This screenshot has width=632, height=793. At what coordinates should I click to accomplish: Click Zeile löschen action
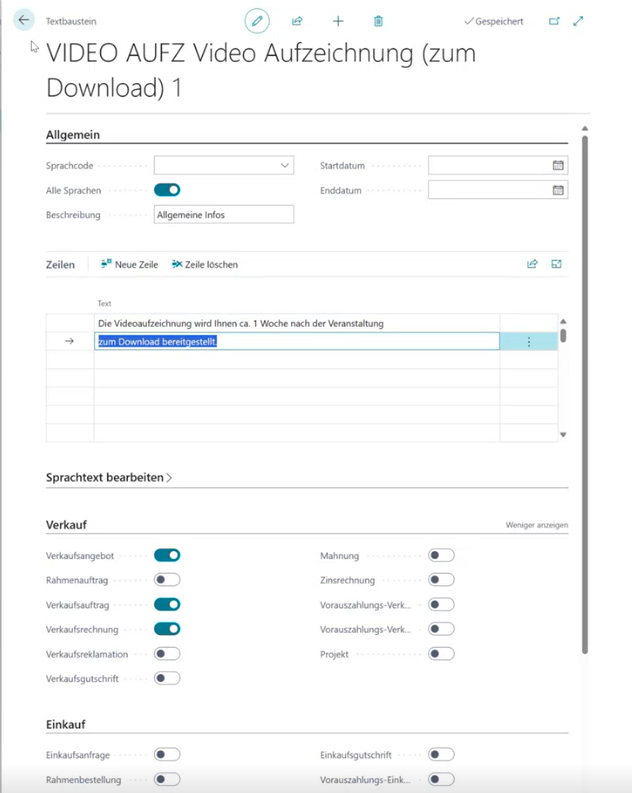(x=205, y=265)
